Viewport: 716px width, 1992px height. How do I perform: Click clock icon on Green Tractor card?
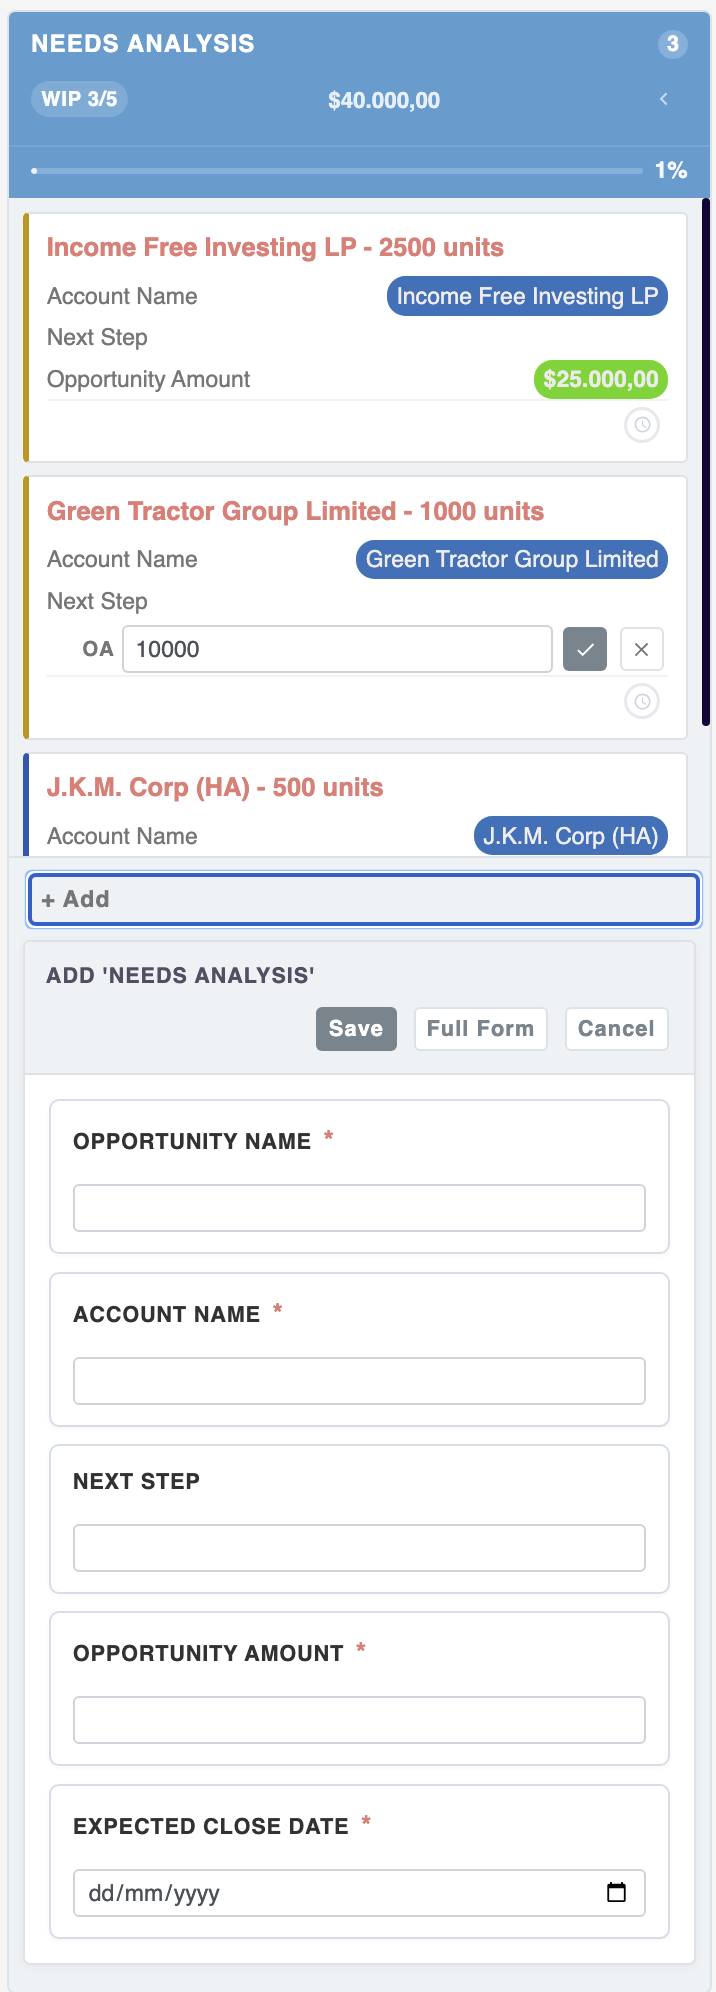point(642,701)
